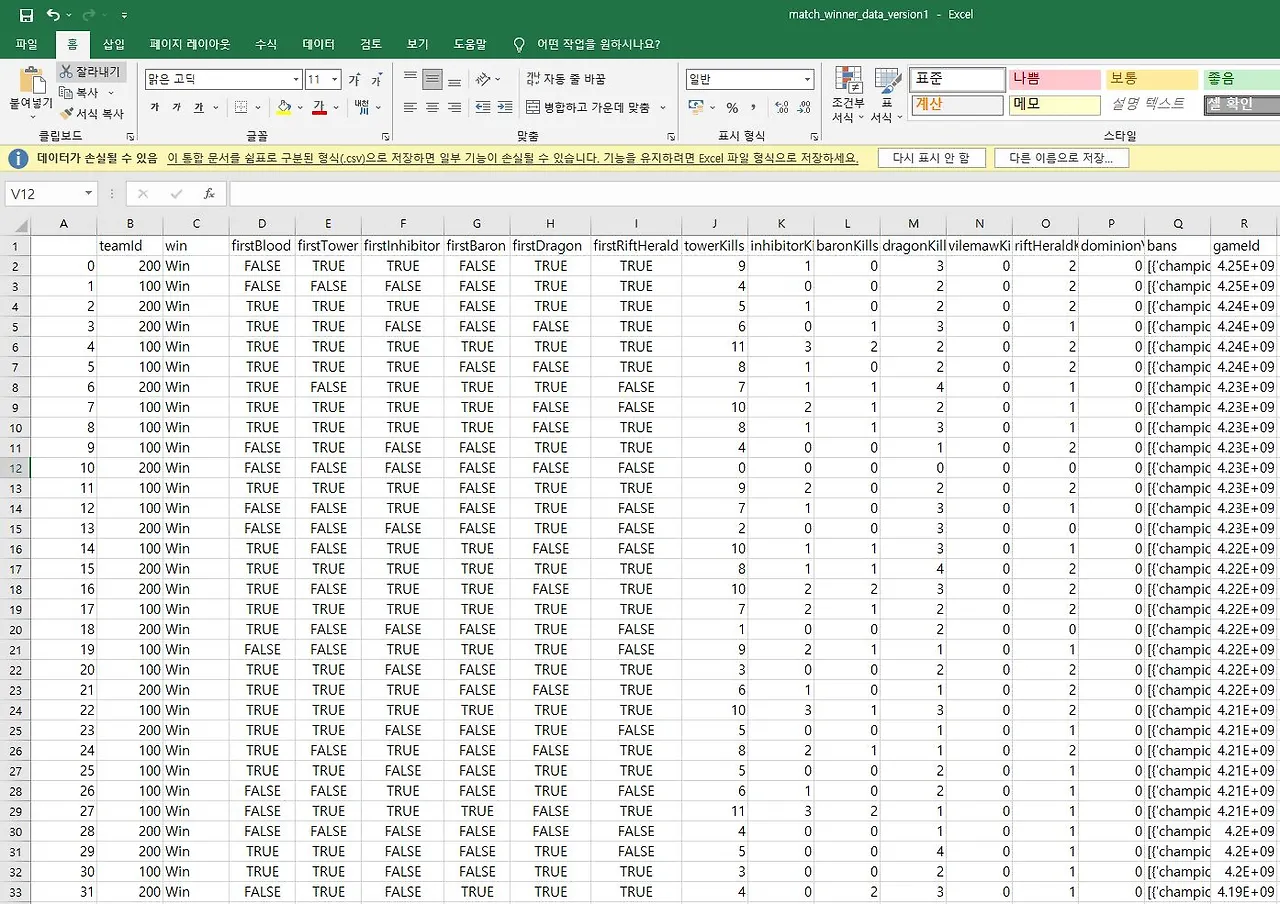Switch to the 페이지 레이아웃 tab
Image resolution: width=1280 pixels, height=904 pixels.
[x=190, y=44]
